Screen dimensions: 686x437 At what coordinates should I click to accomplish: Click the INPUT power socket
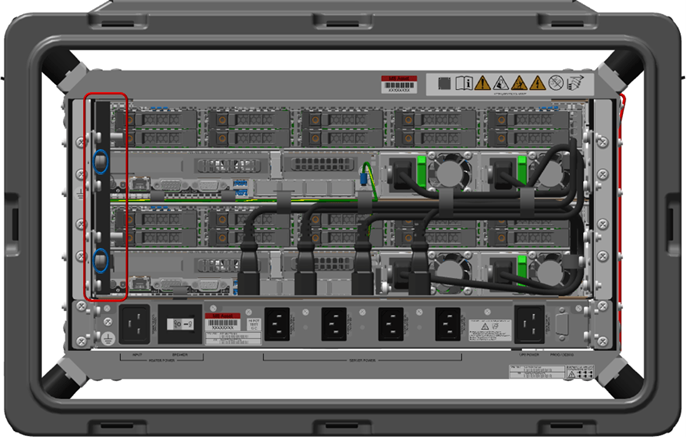click(x=135, y=324)
